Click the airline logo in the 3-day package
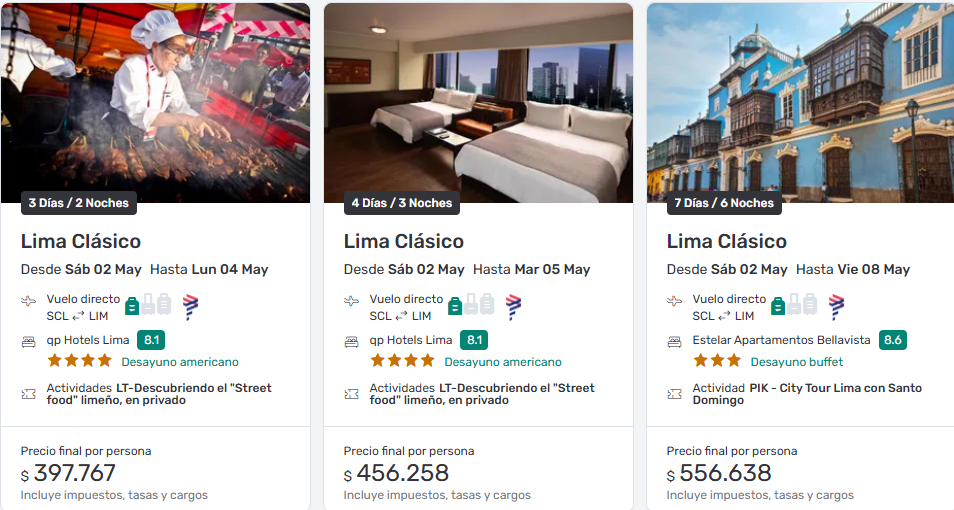This screenshot has width=954, height=510. (x=190, y=307)
